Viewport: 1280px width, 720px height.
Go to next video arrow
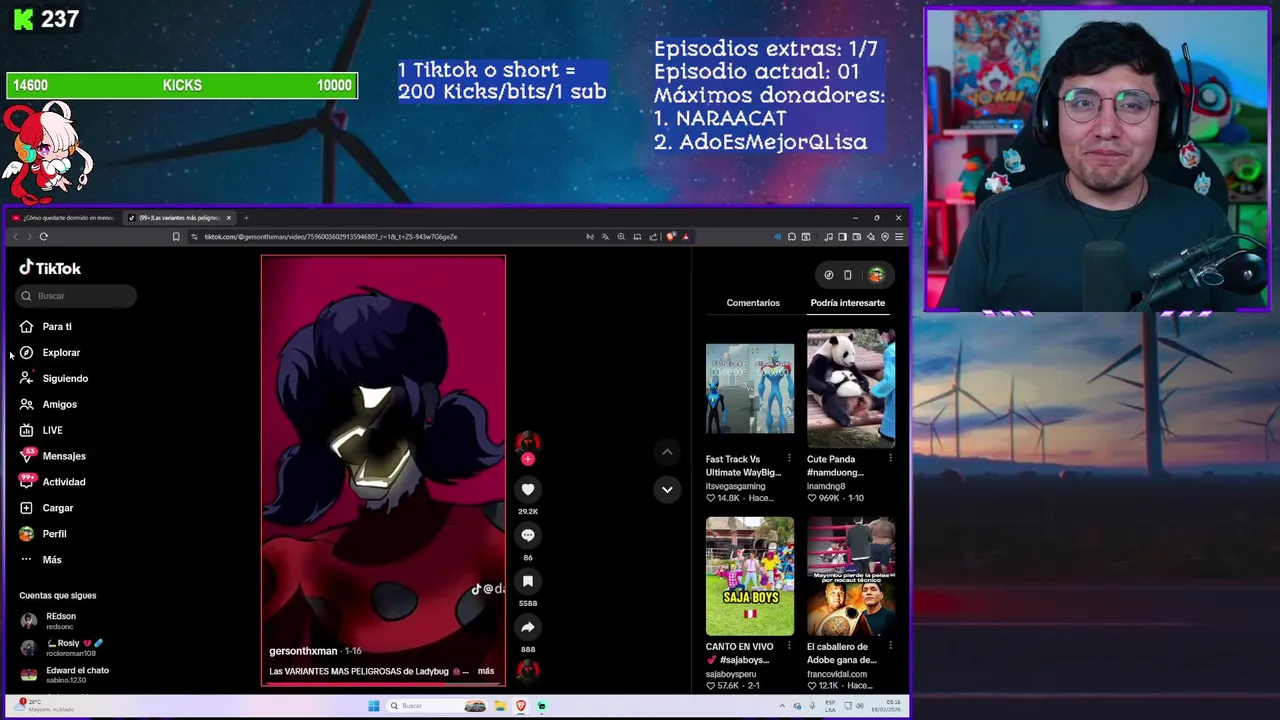point(667,489)
